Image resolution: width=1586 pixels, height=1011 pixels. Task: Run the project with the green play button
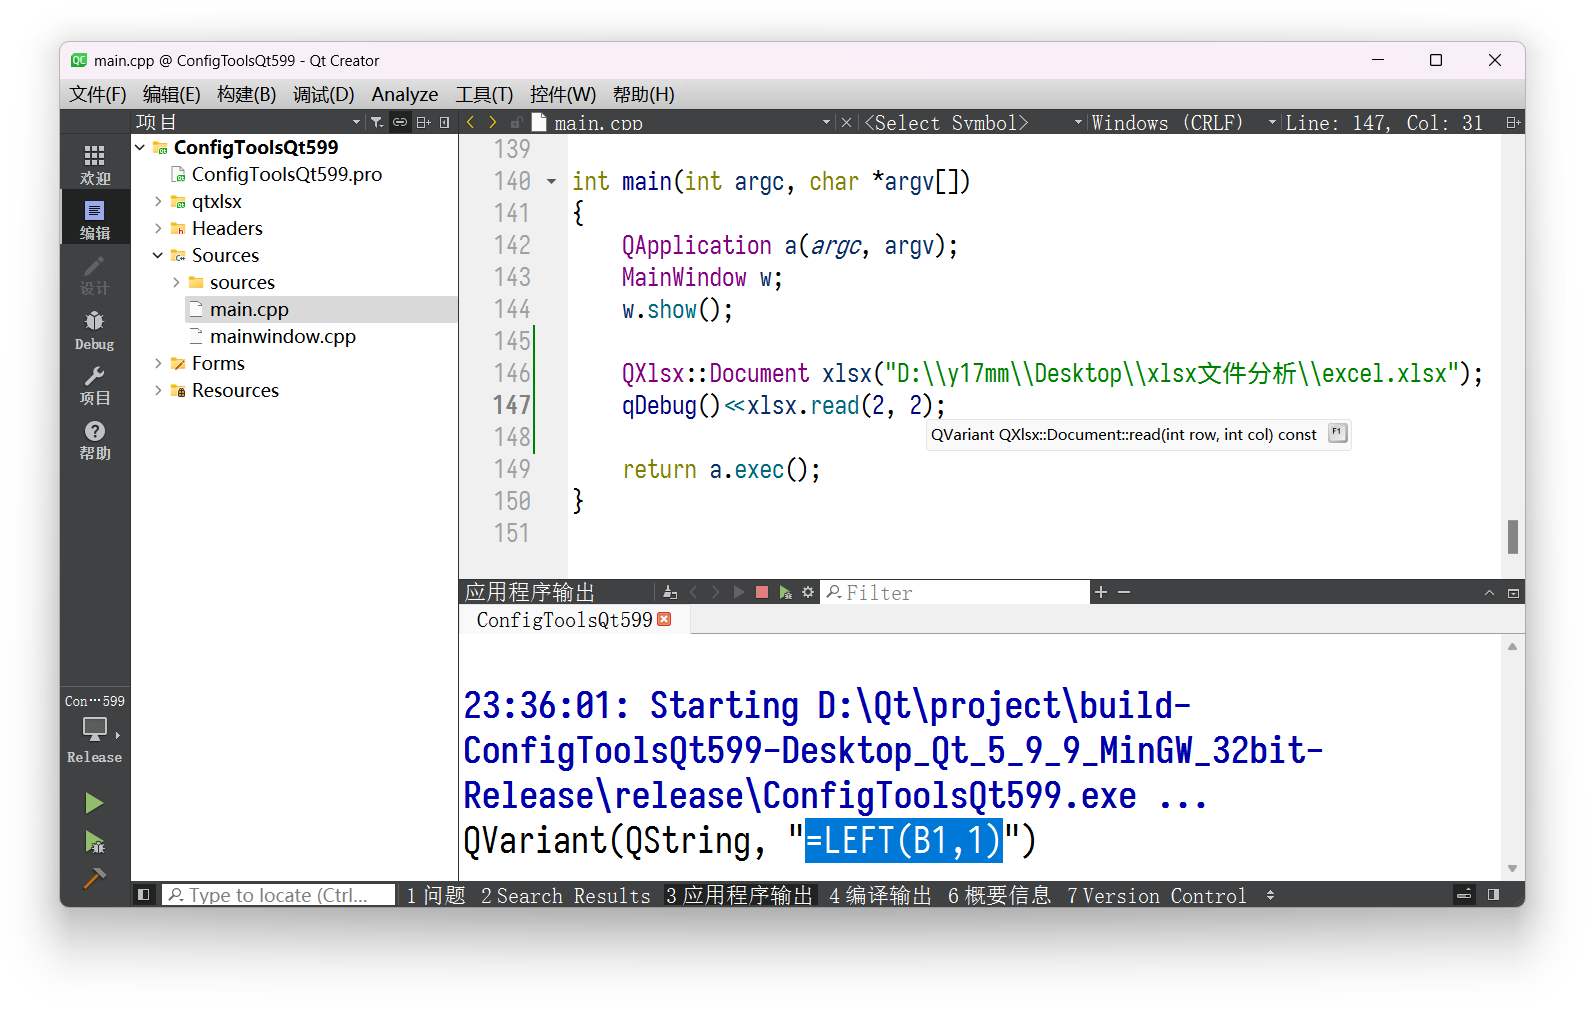[94, 803]
